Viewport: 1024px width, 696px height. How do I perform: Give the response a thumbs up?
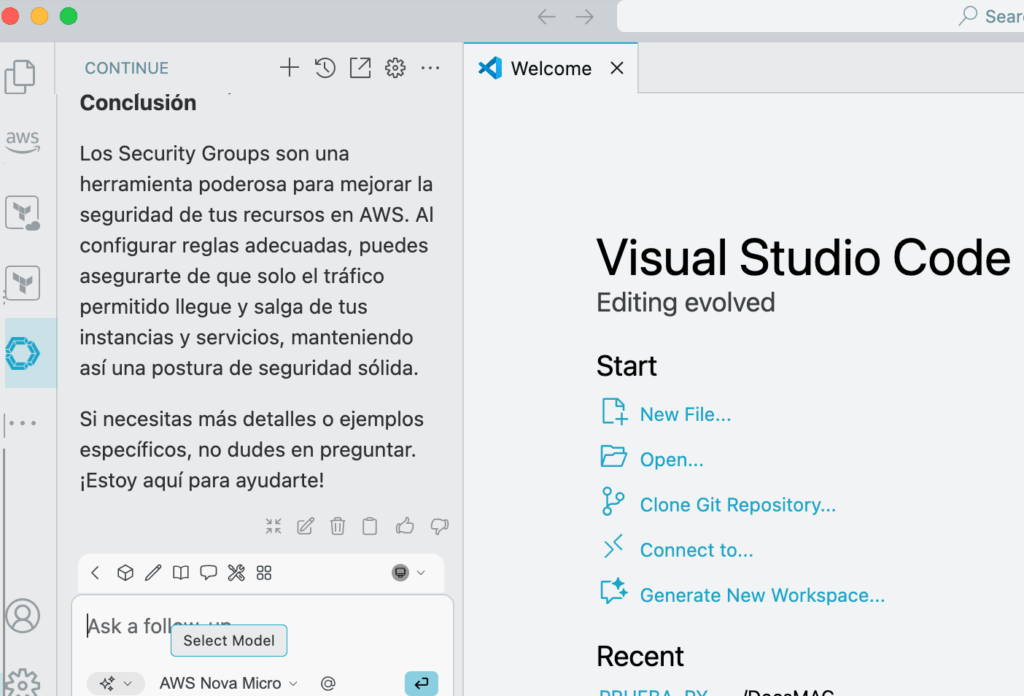click(405, 526)
